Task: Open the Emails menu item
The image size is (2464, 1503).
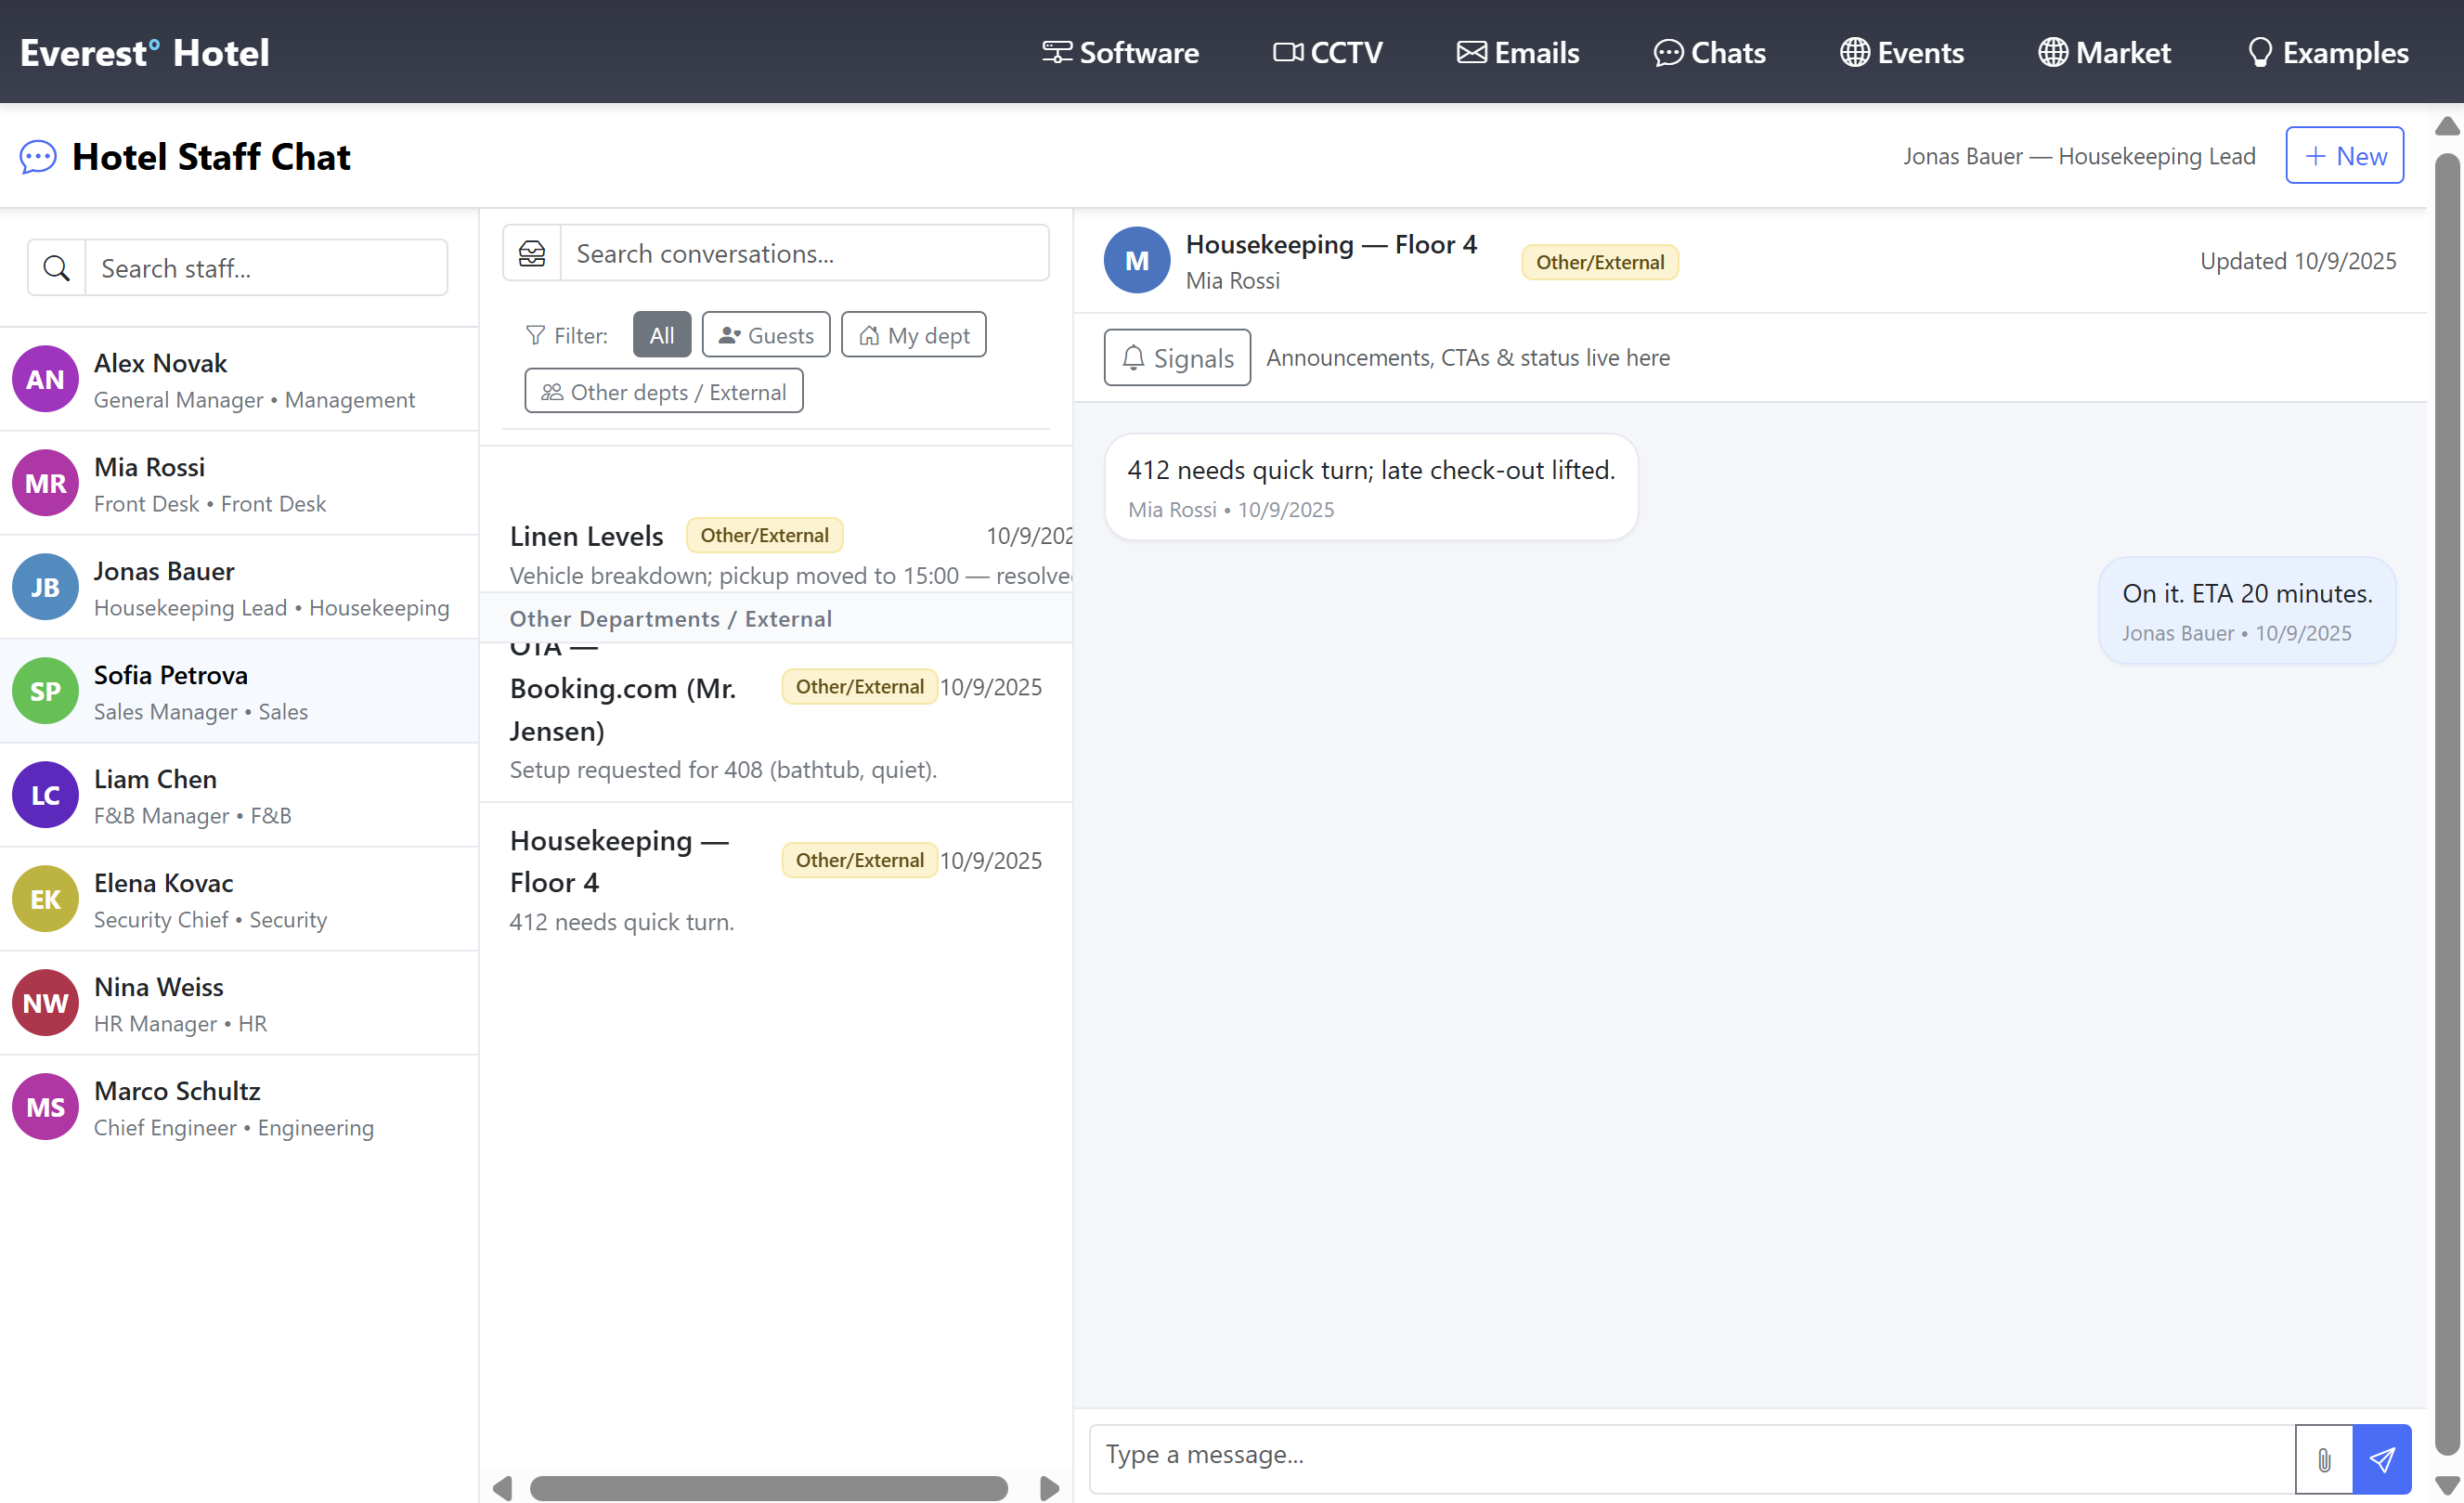Action: click(x=1518, y=52)
